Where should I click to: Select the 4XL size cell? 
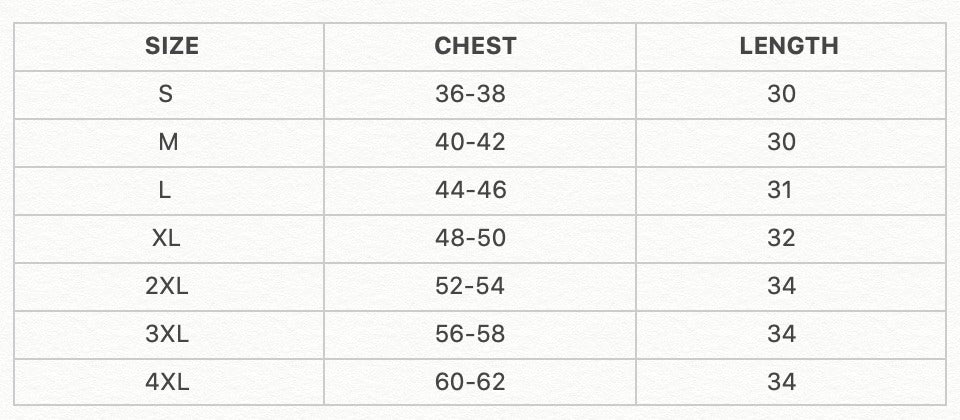(167, 382)
